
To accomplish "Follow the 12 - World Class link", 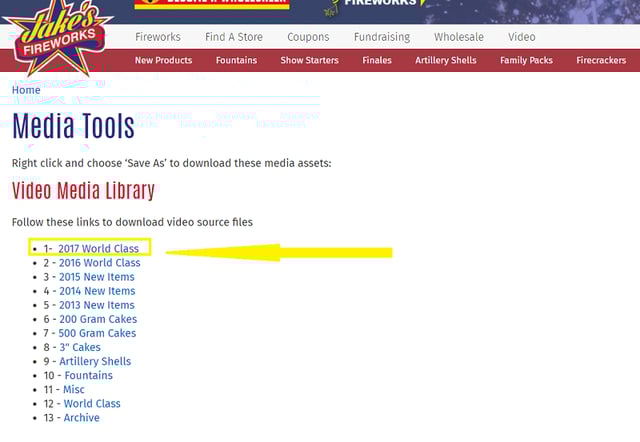I will tap(92, 404).
